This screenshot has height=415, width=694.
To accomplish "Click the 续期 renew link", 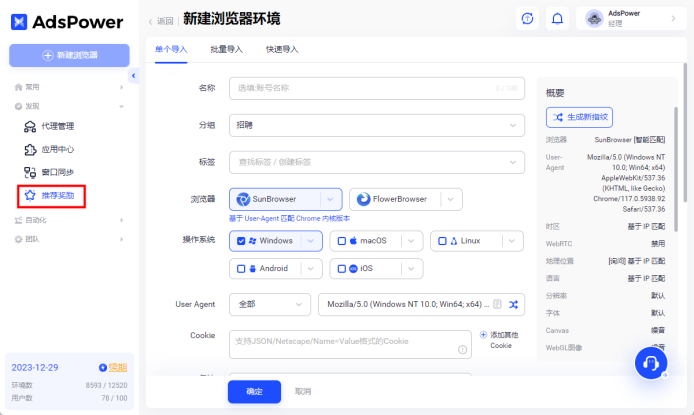I will (118, 368).
